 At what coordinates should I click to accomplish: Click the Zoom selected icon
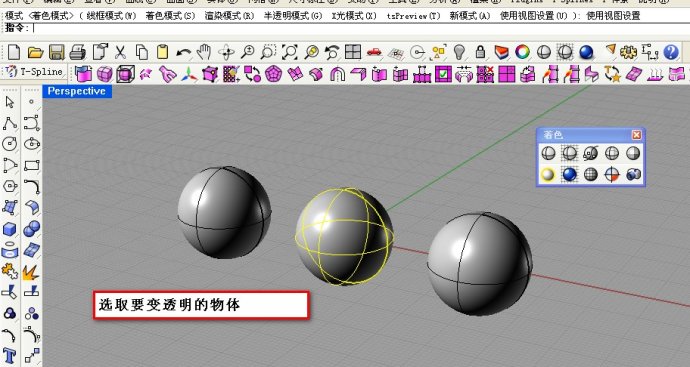(312, 52)
